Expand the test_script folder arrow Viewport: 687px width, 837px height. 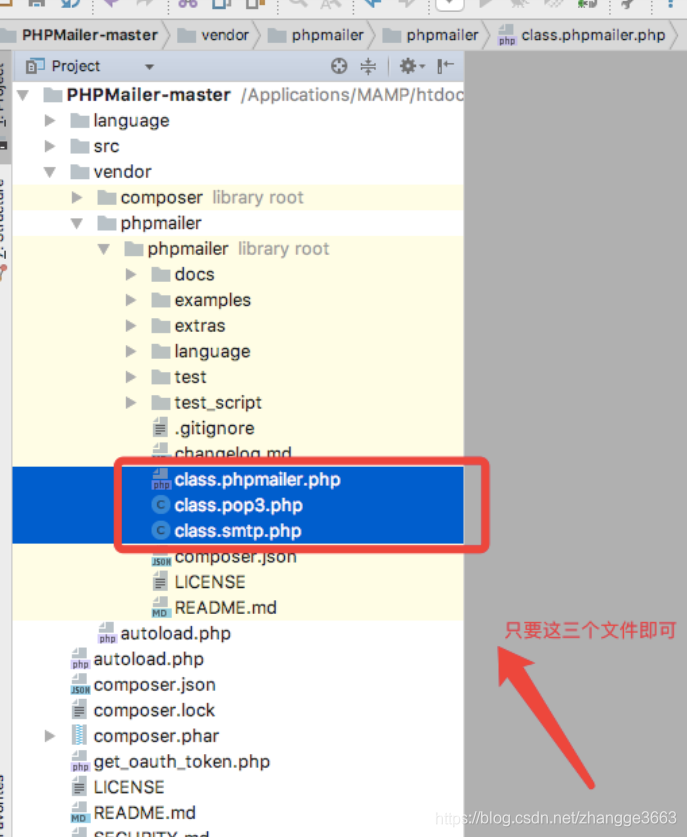tap(131, 402)
